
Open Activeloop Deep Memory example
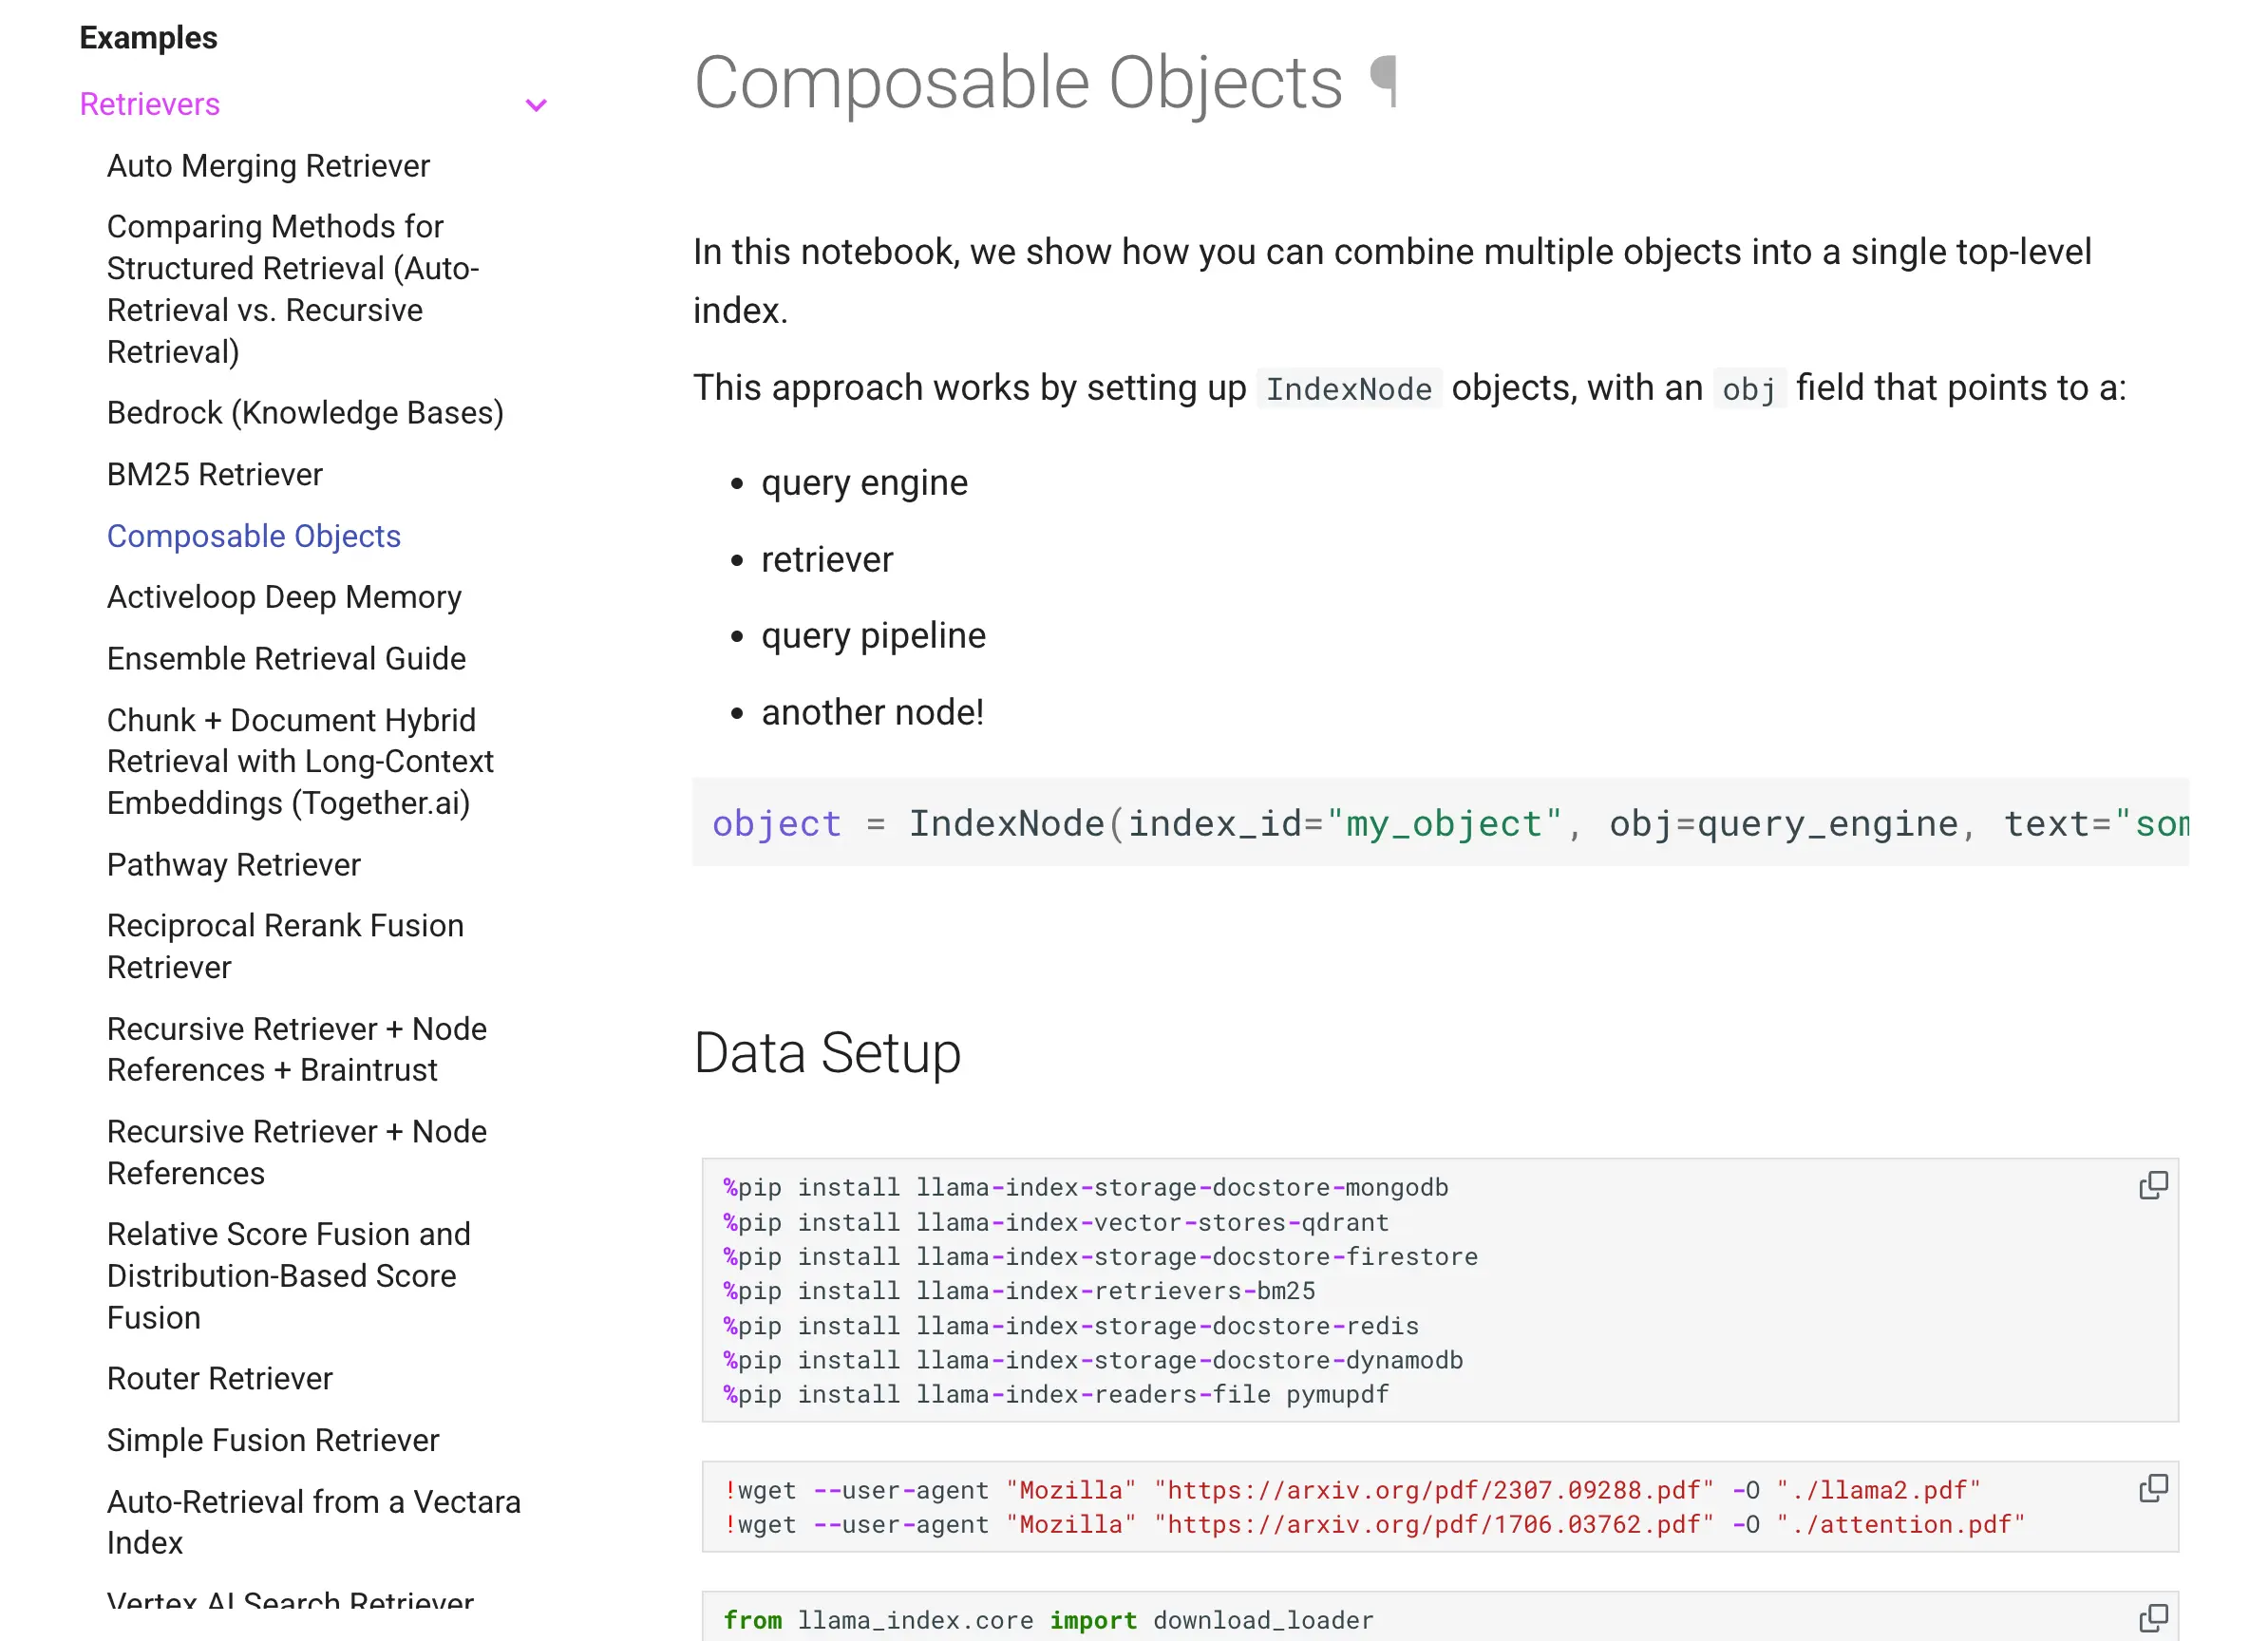pyautogui.click(x=284, y=597)
